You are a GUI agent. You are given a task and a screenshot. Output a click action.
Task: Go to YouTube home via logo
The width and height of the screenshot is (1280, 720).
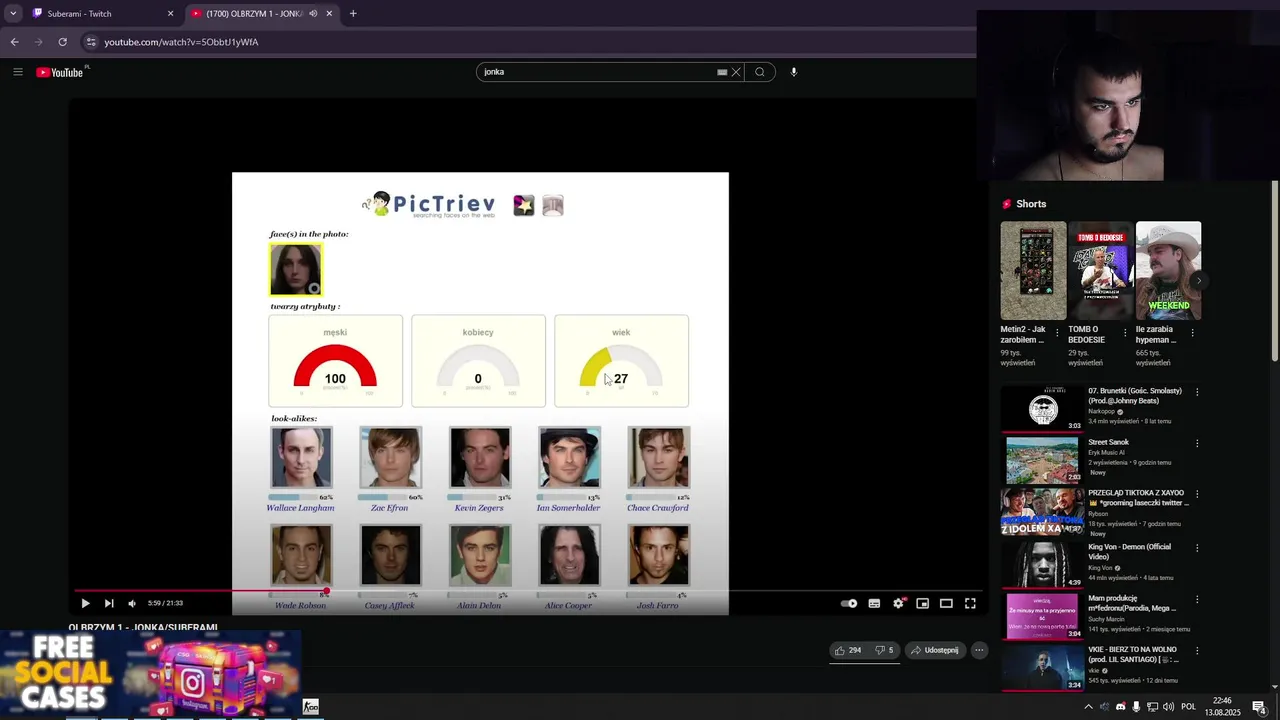(60, 72)
